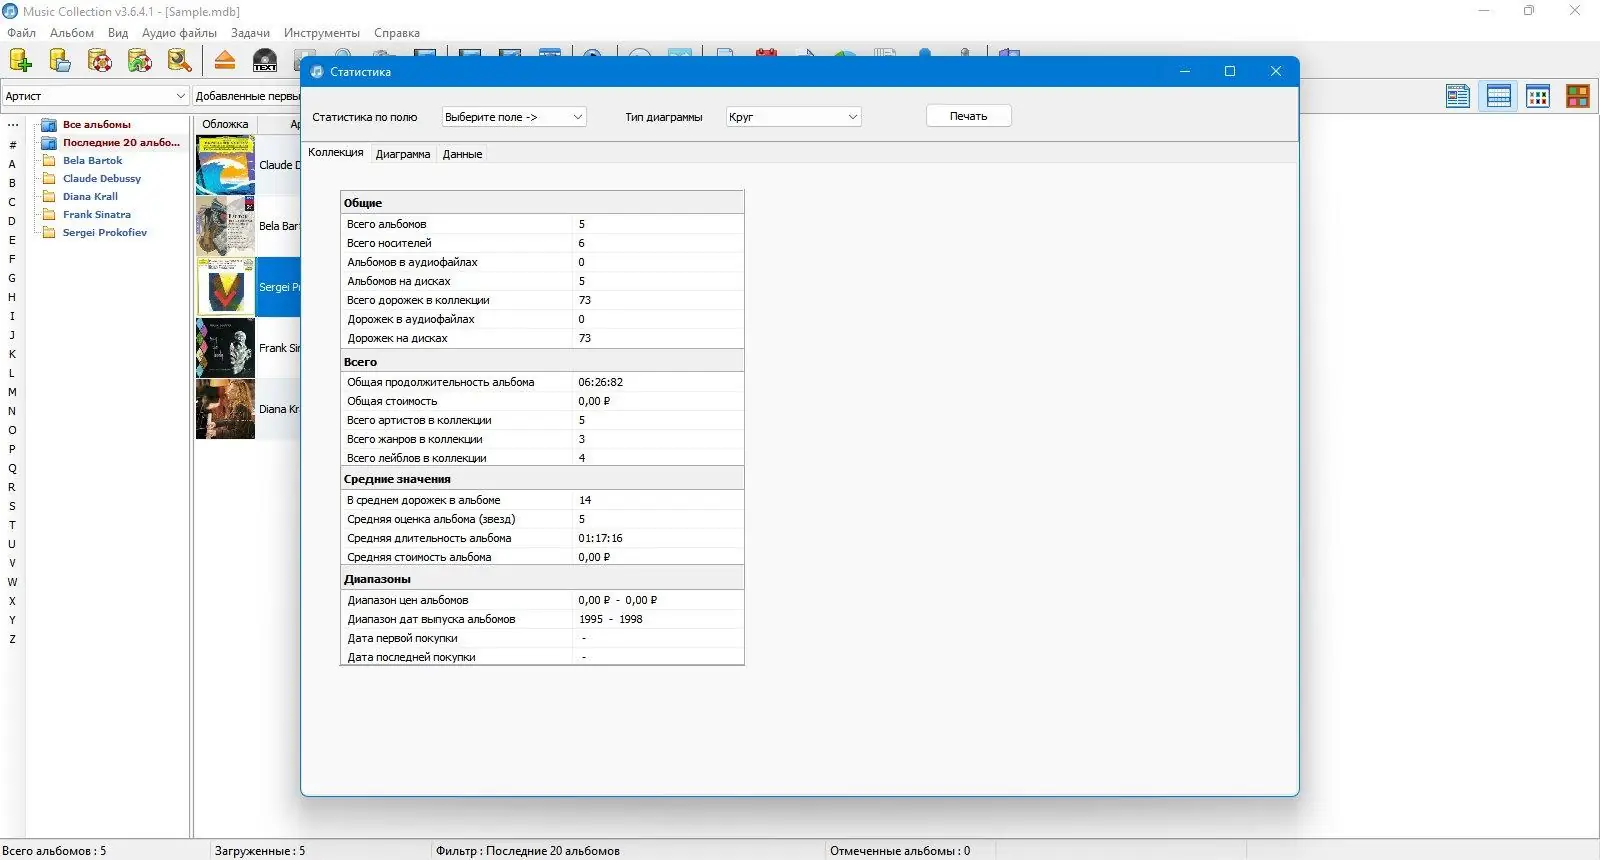The height and width of the screenshot is (860, 1600).
Task: Select Frank Sinatra in the artist tree
Action: (96, 214)
